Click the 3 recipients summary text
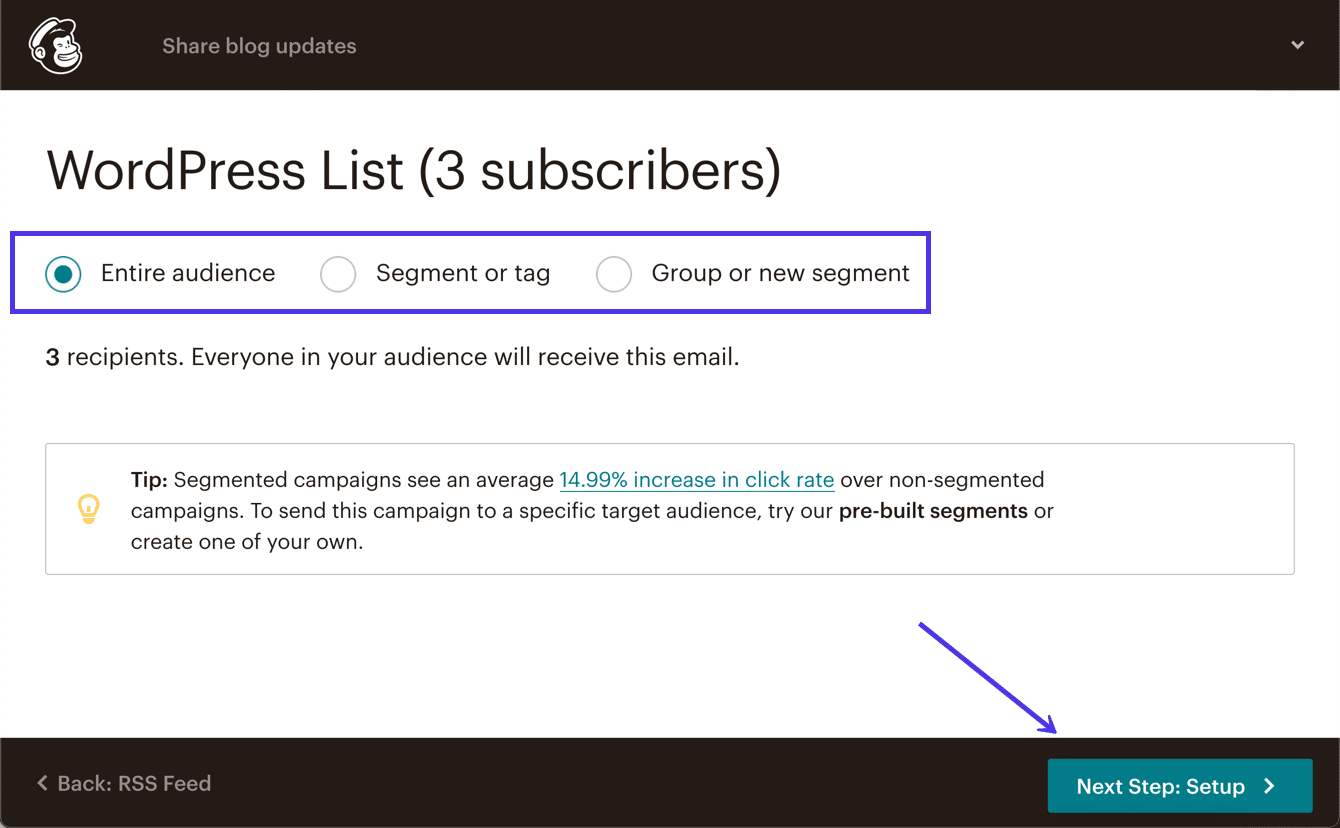 click(x=392, y=356)
